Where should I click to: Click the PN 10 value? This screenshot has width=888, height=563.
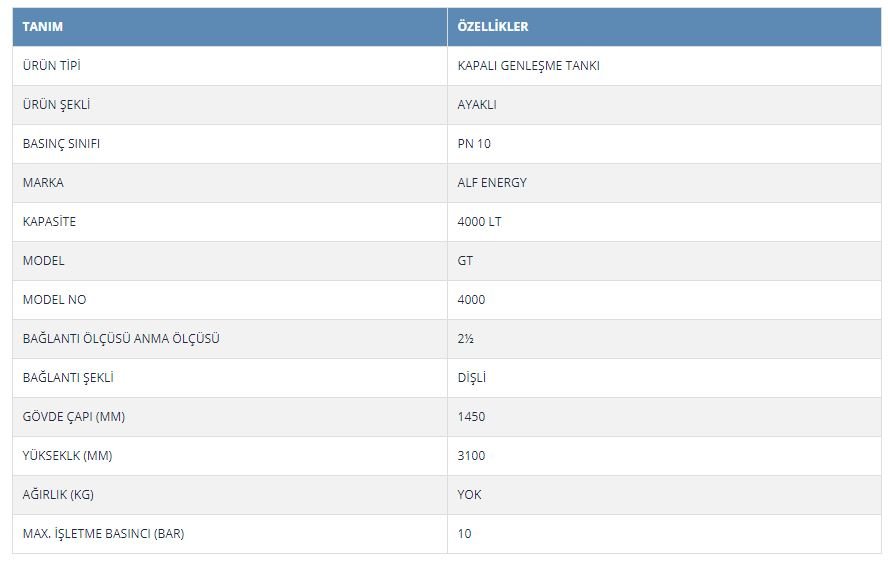pyautogui.click(x=474, y=144)
